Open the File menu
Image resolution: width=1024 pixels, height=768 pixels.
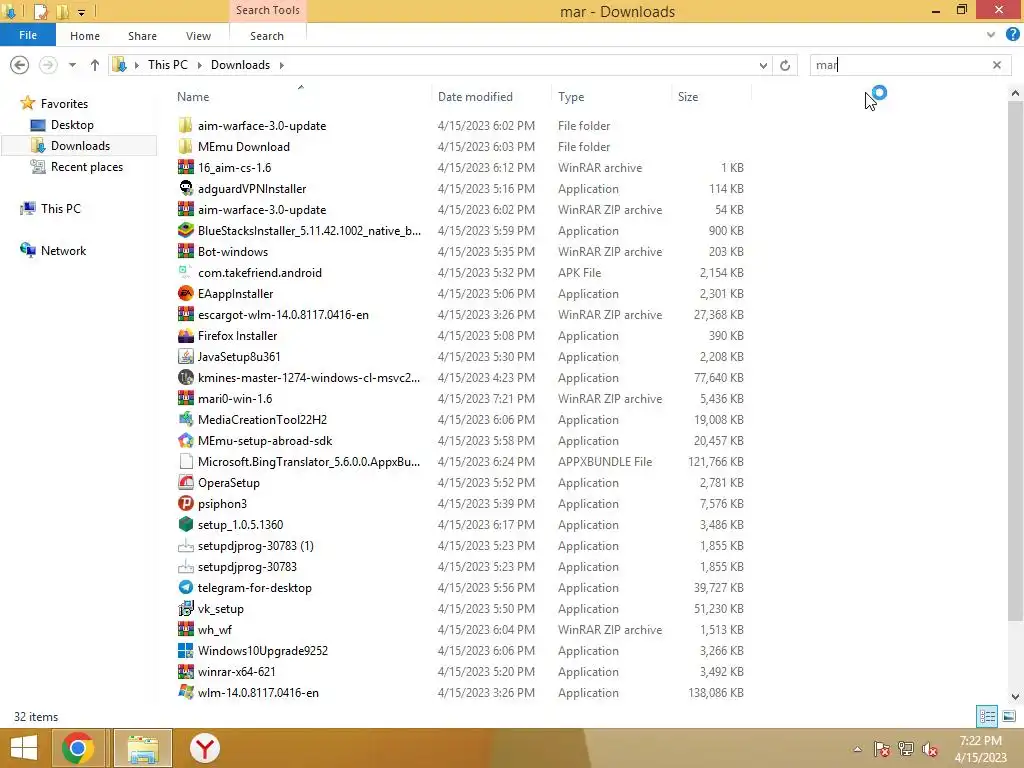[x=27, y=35]
